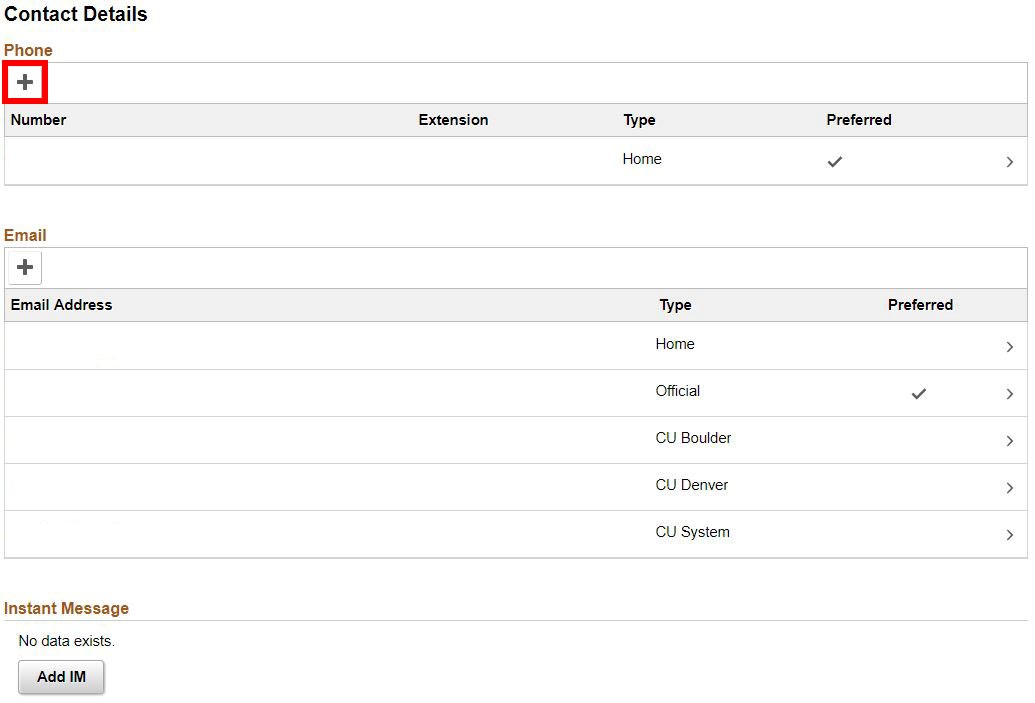This screenshot has width=1035, height=703.
Task: Click the Official type label in the email list
Action: (677, 391)
